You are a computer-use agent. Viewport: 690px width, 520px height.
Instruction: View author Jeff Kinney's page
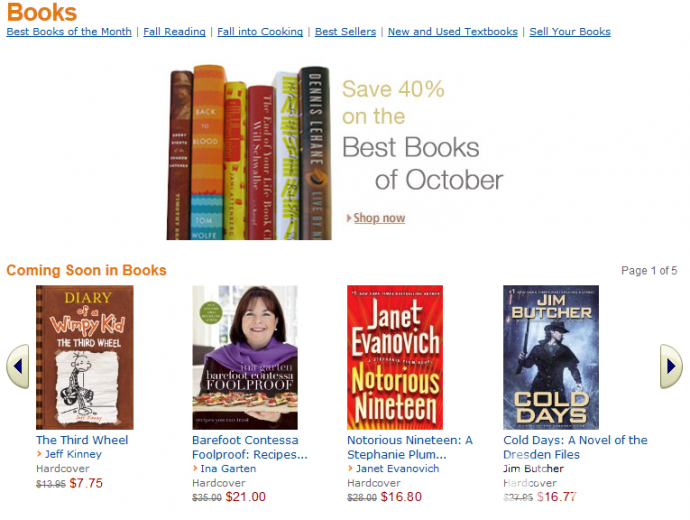[x=73, y=454]
